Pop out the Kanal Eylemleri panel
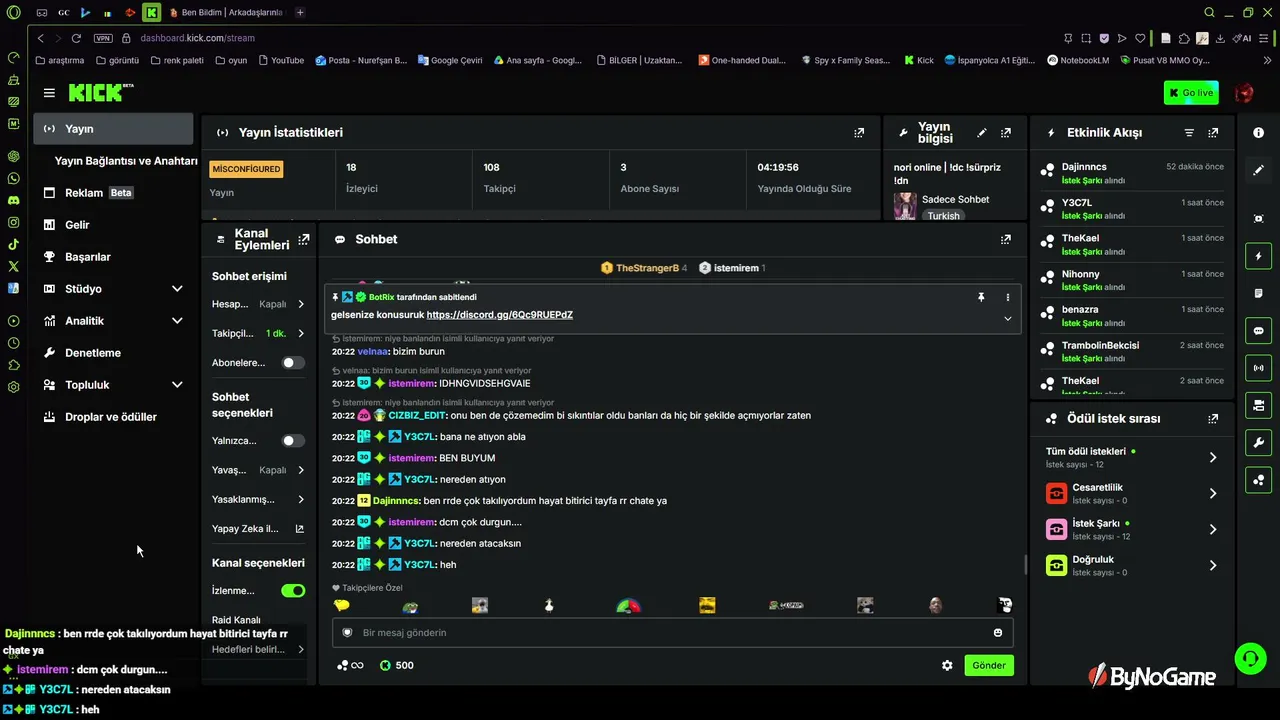The height and width of the screenshot is (720, 1280). click(304, 239)
